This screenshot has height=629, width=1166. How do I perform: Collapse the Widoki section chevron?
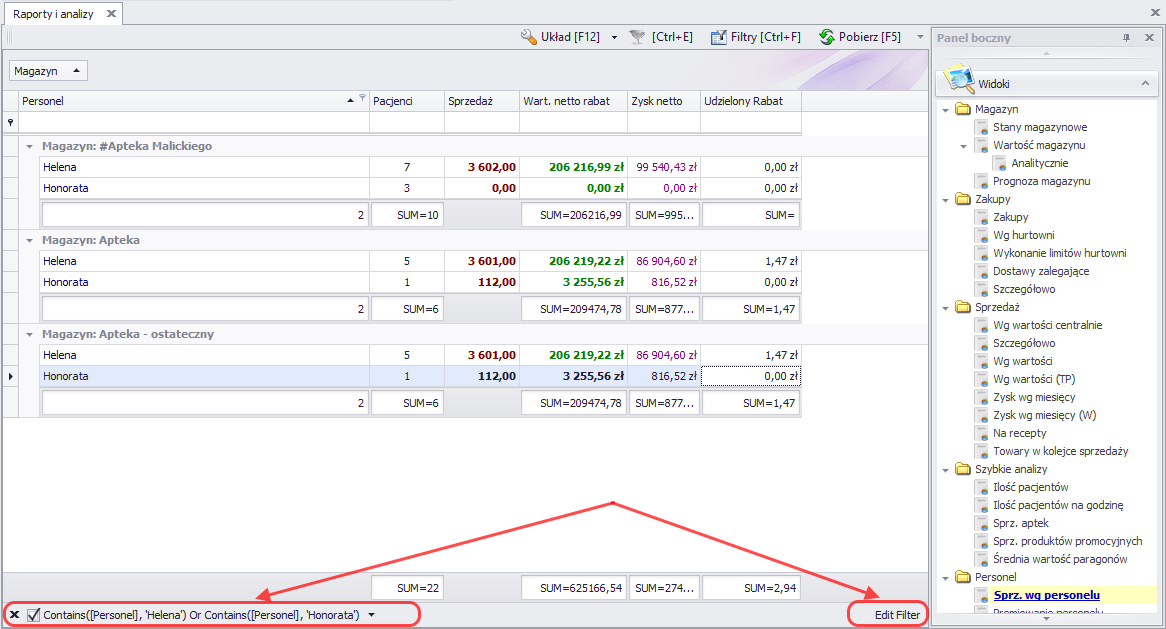[1144, 84]
